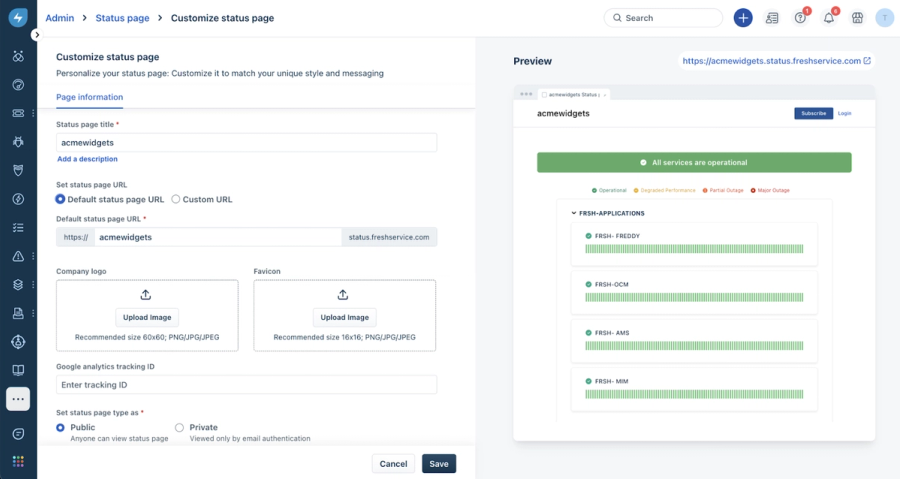Save the status page settings
Image resolution: width=900 pixels, height=479 pixels.
point(439,464)
